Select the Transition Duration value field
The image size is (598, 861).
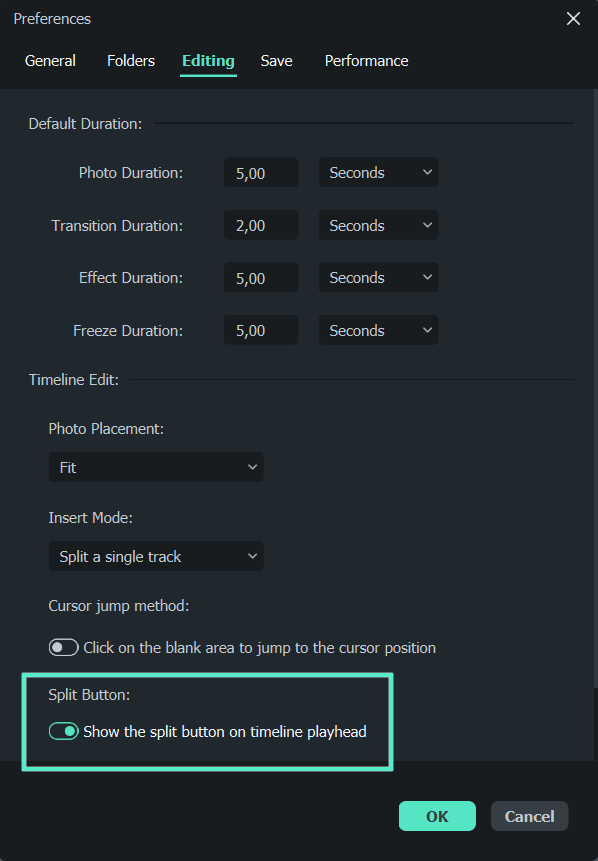(260, 225)
